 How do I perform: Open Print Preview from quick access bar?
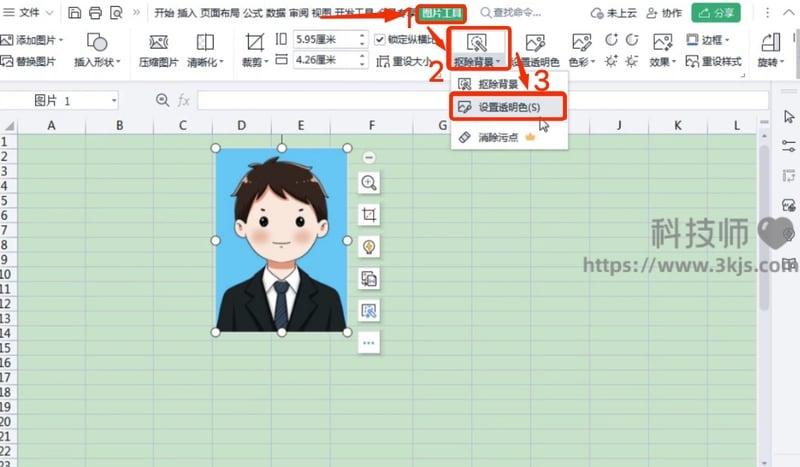coord(116,13)
